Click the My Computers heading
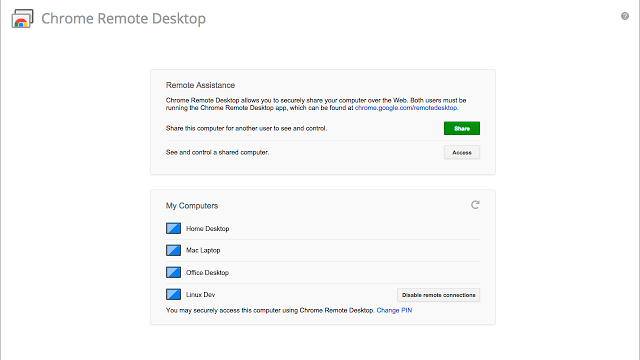 point(192,206)
